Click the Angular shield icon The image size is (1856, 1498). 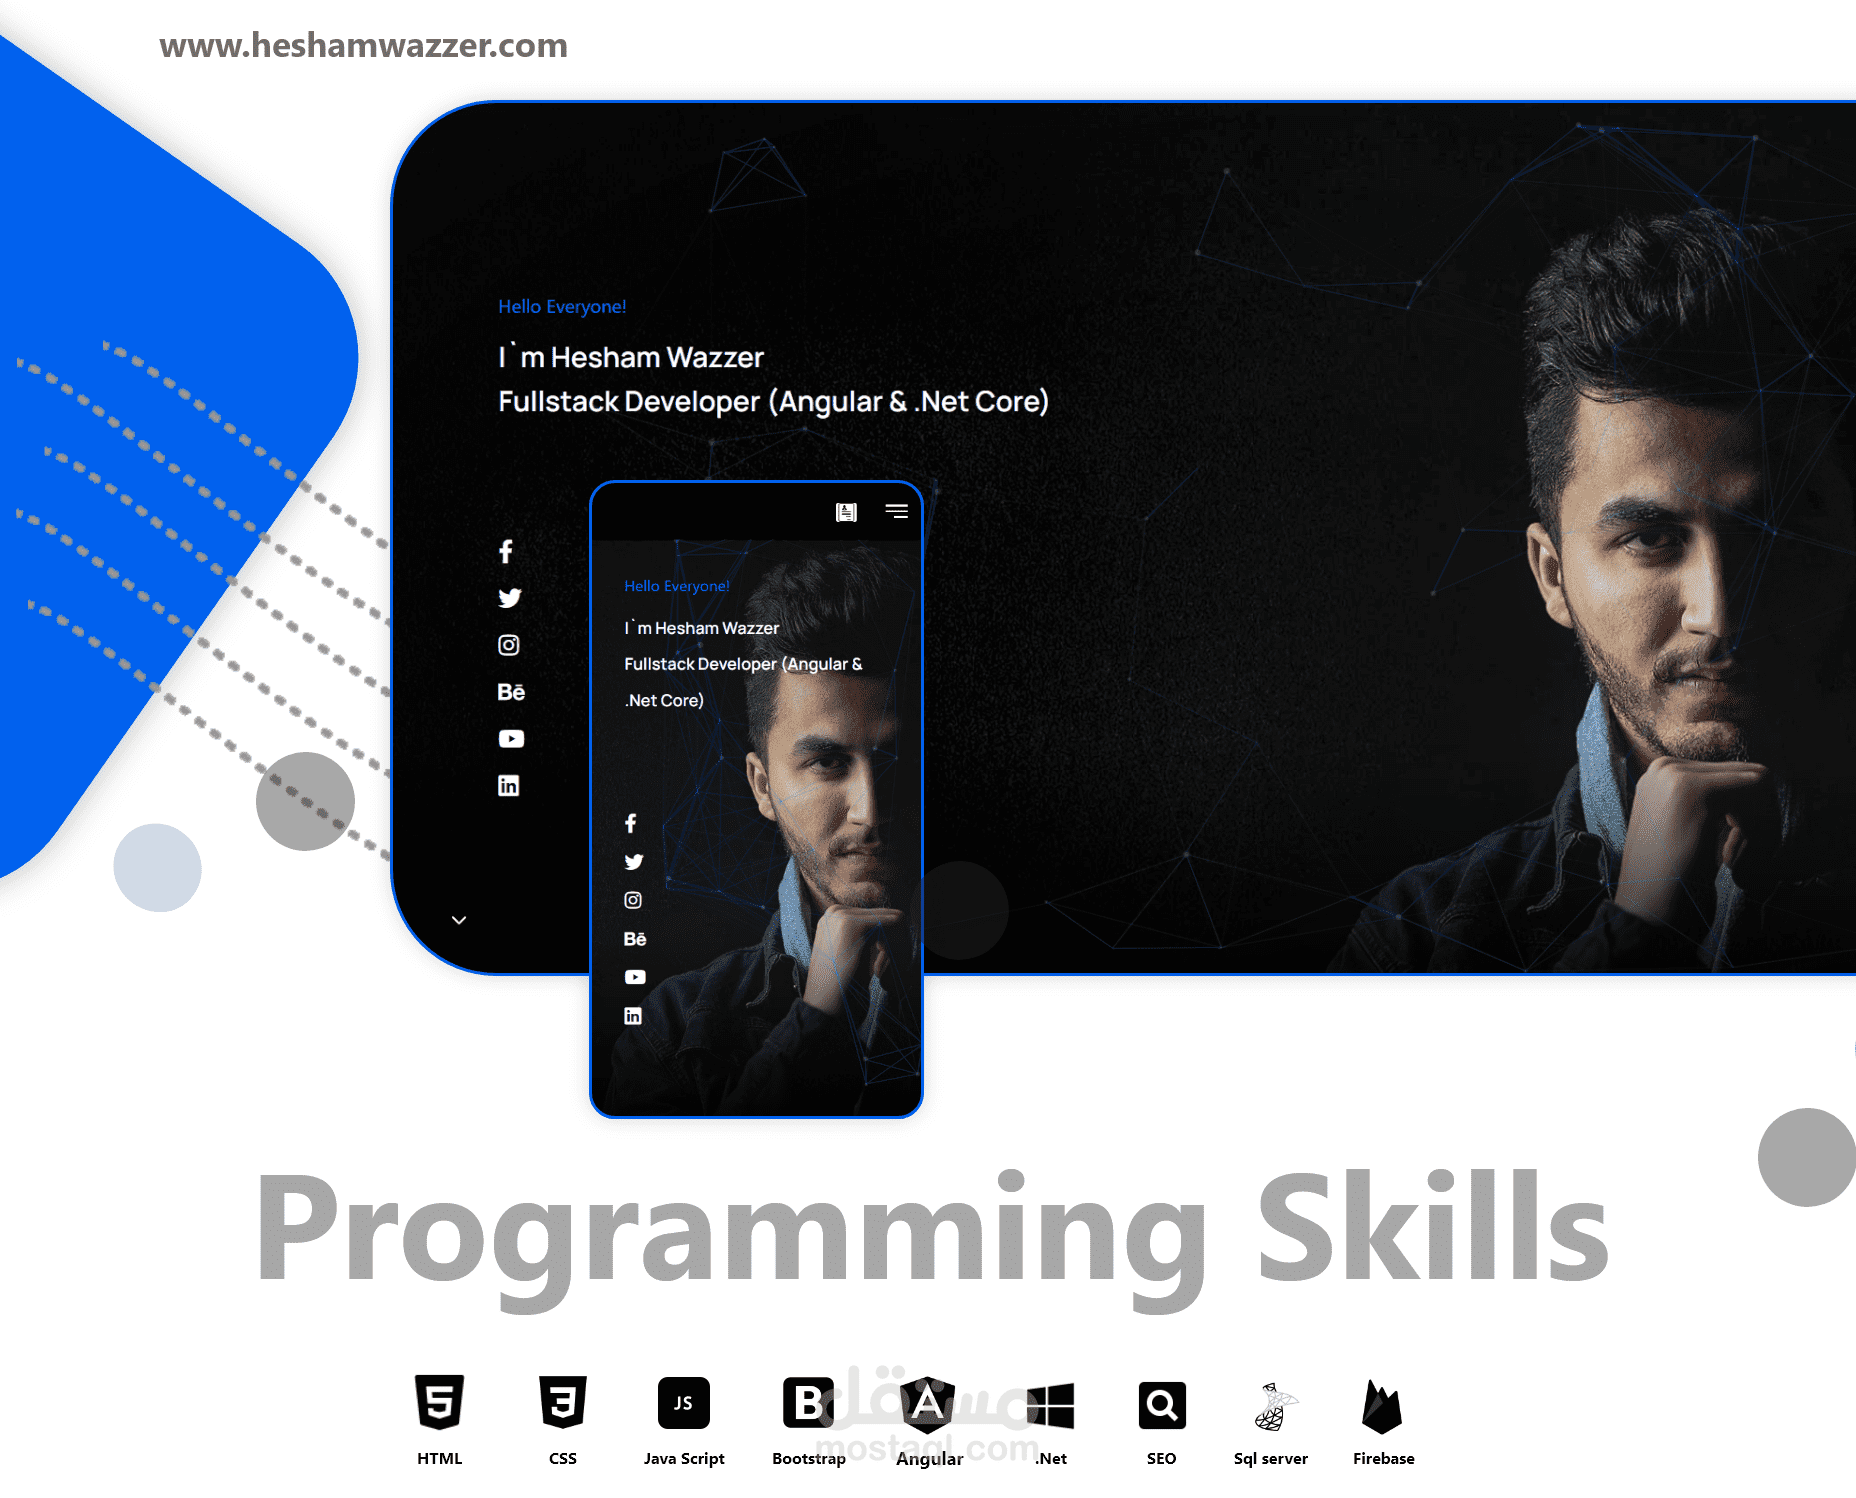click(x=928, y=1405)
